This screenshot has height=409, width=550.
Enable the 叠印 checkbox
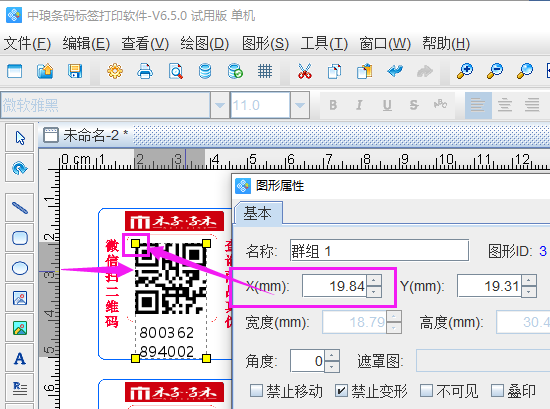[497, 390]
